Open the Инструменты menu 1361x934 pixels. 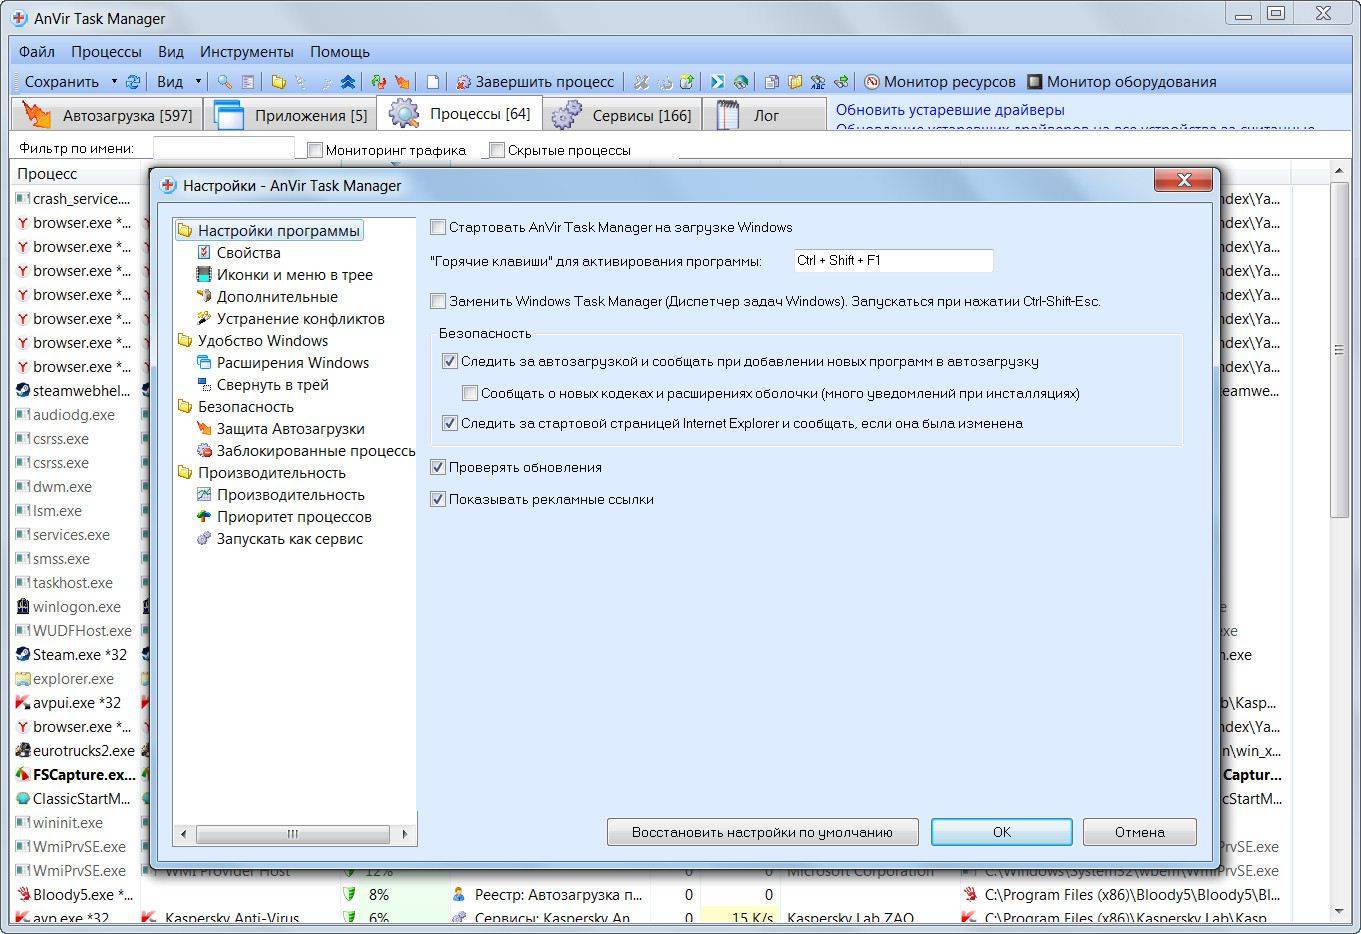pos(246,51)
